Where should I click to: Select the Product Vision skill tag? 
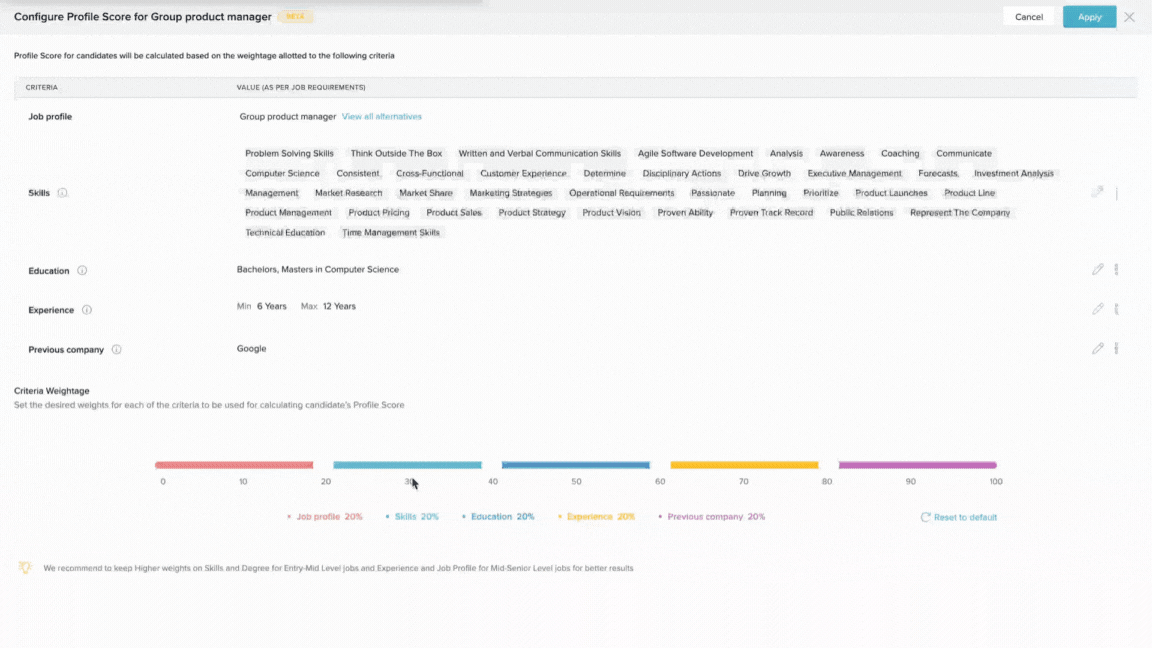[611, 212]
